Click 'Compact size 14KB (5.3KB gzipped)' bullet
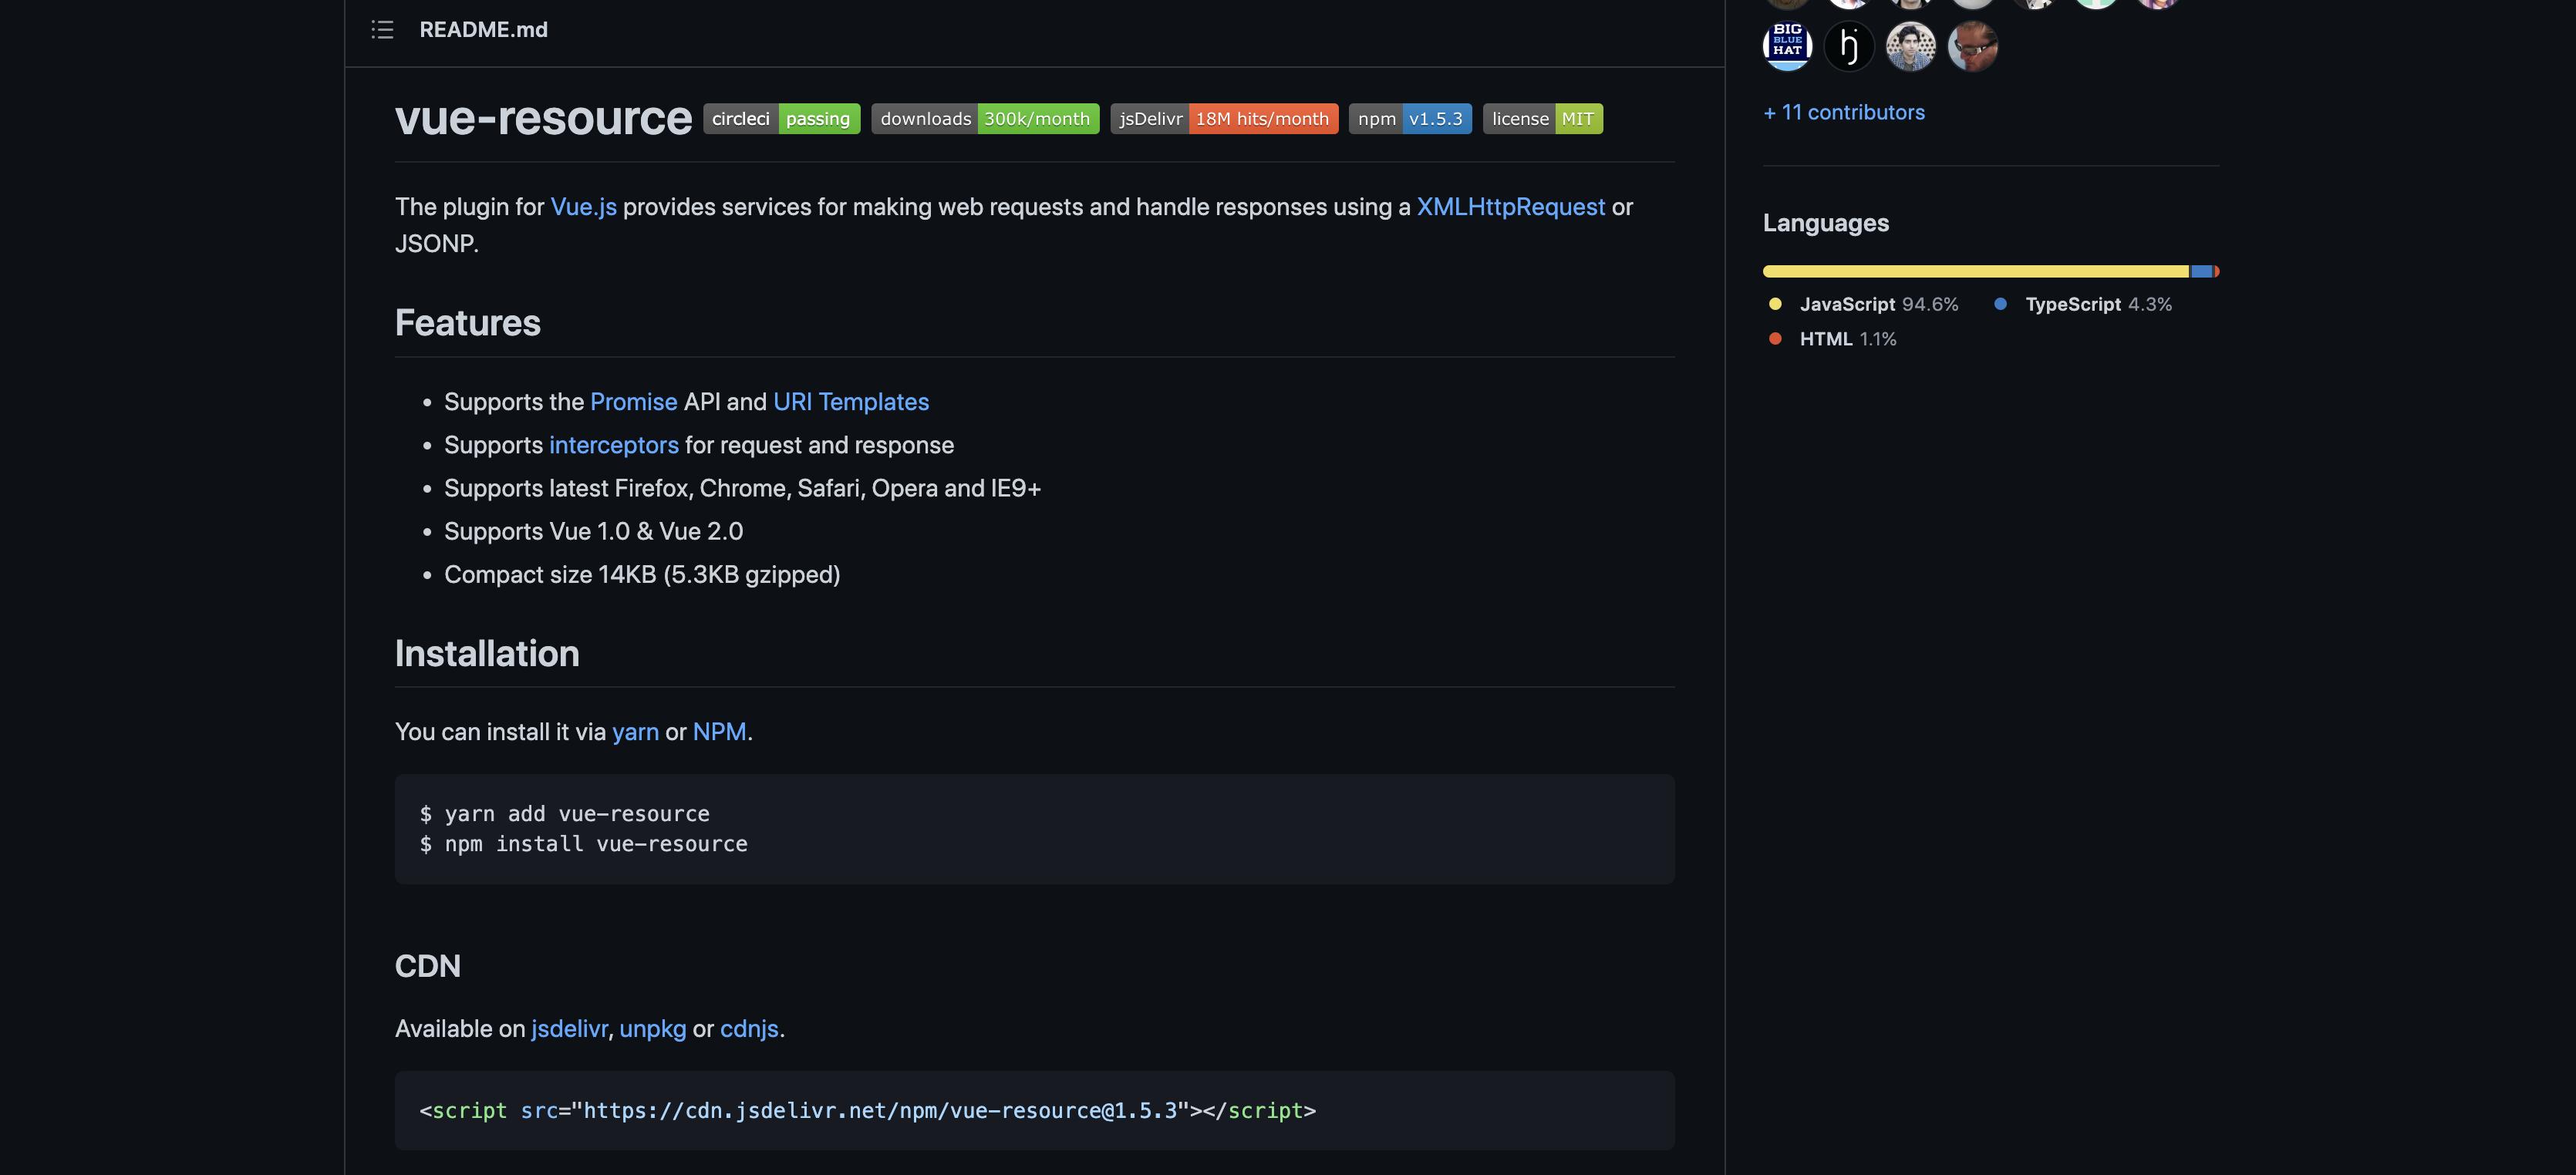 click(642, 575)
